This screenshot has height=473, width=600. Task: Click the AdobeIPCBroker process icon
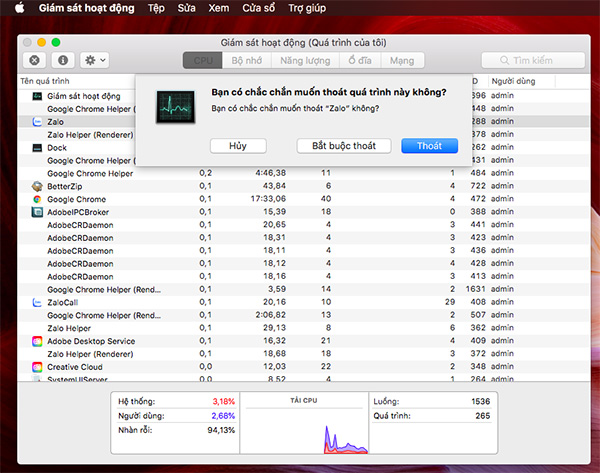37,212
